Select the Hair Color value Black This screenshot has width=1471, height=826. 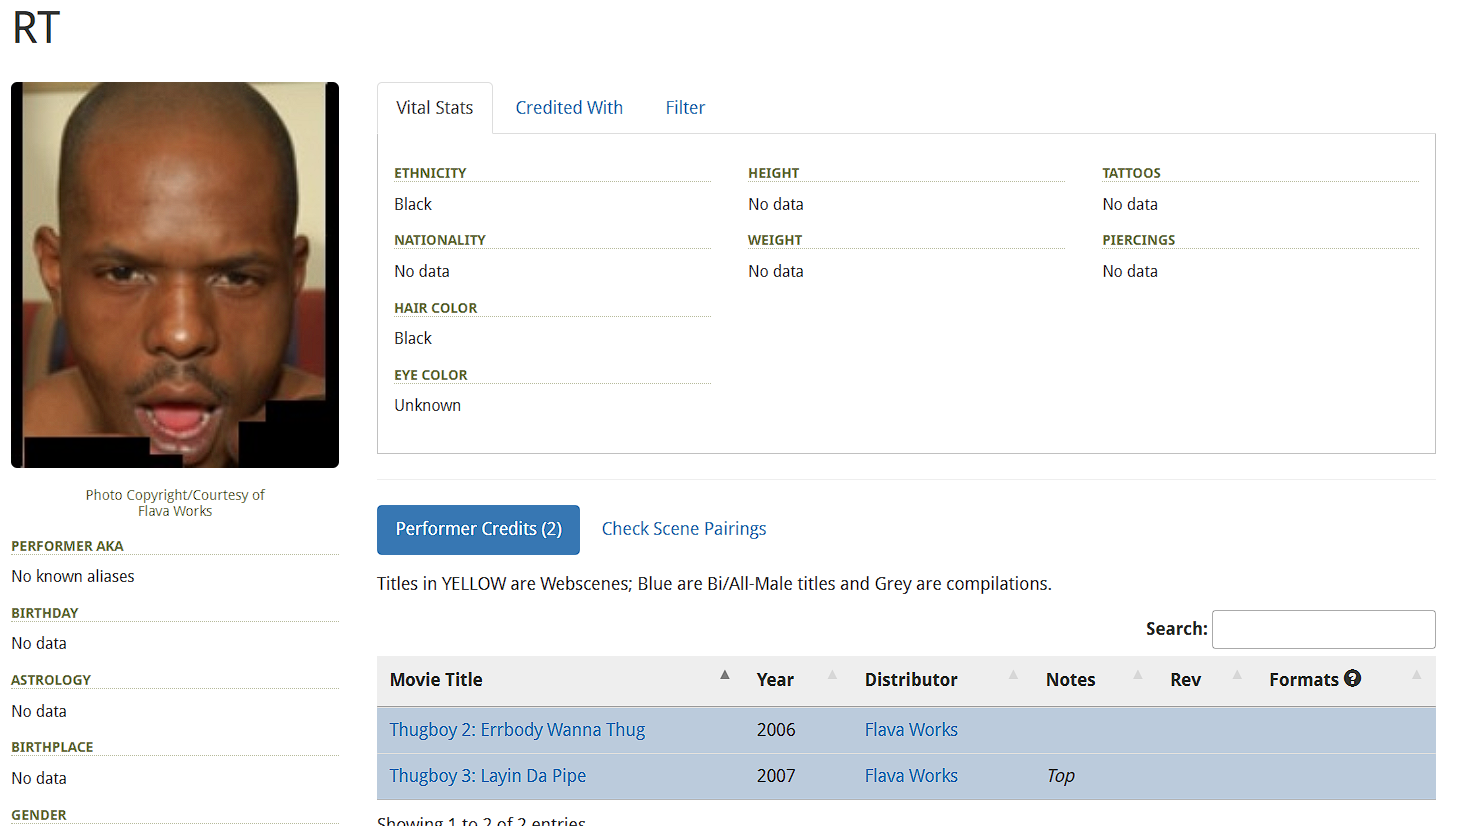click(x=413, y=338)
